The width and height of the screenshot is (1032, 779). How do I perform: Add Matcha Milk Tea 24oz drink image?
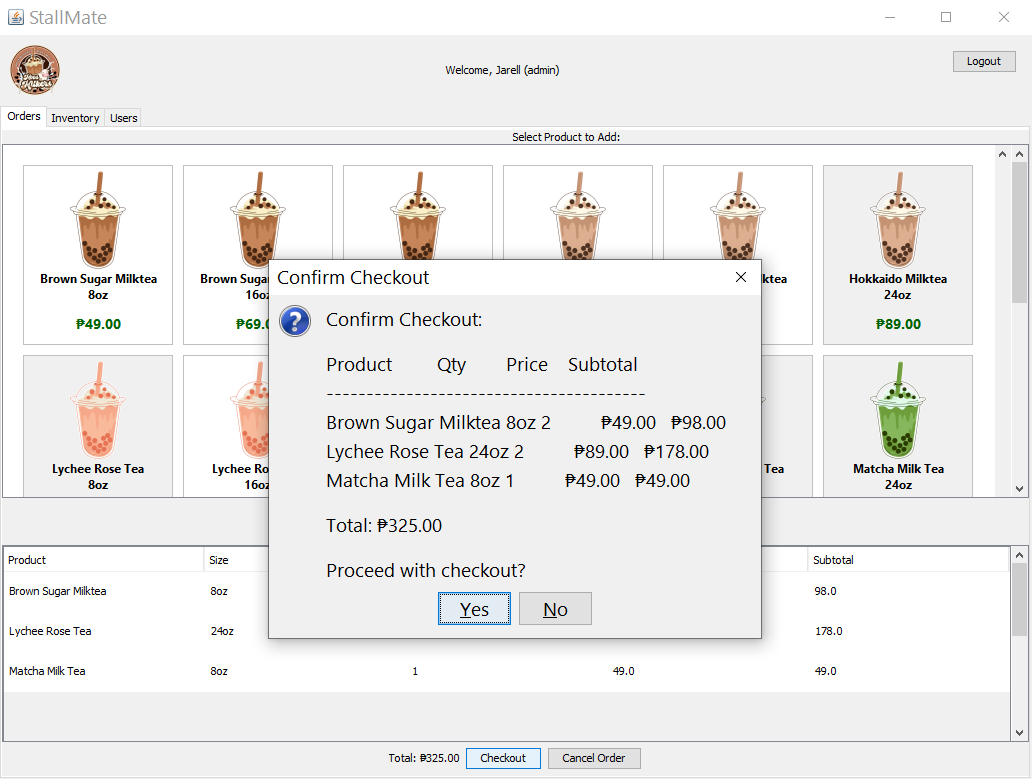[x=898, y=409]
